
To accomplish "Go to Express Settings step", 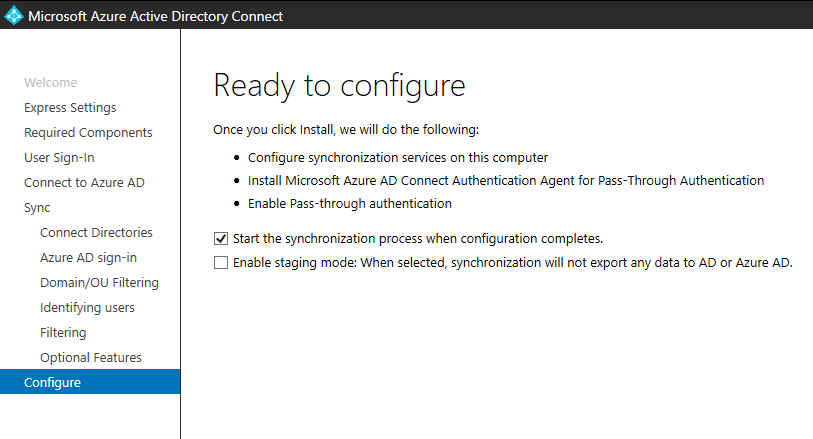I will click(70, 108).
